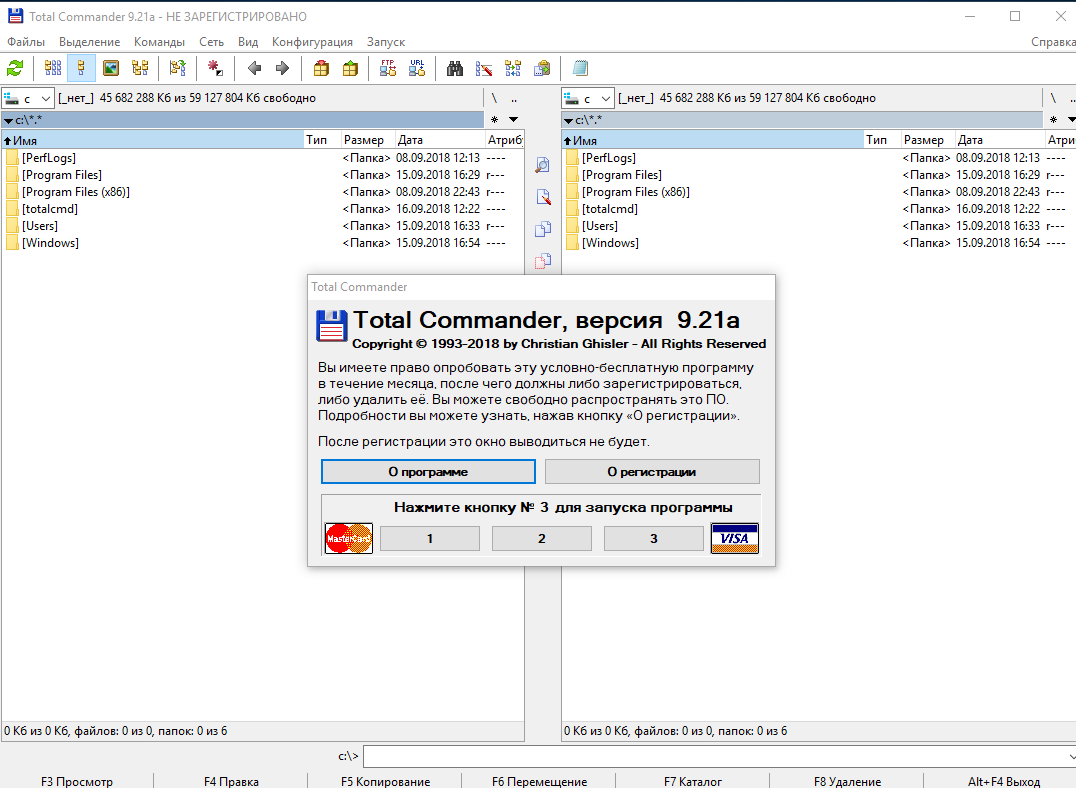Click the F7 Каталог function button
Viewport: 1076px width, 788px height.
(x=693, y=781)
